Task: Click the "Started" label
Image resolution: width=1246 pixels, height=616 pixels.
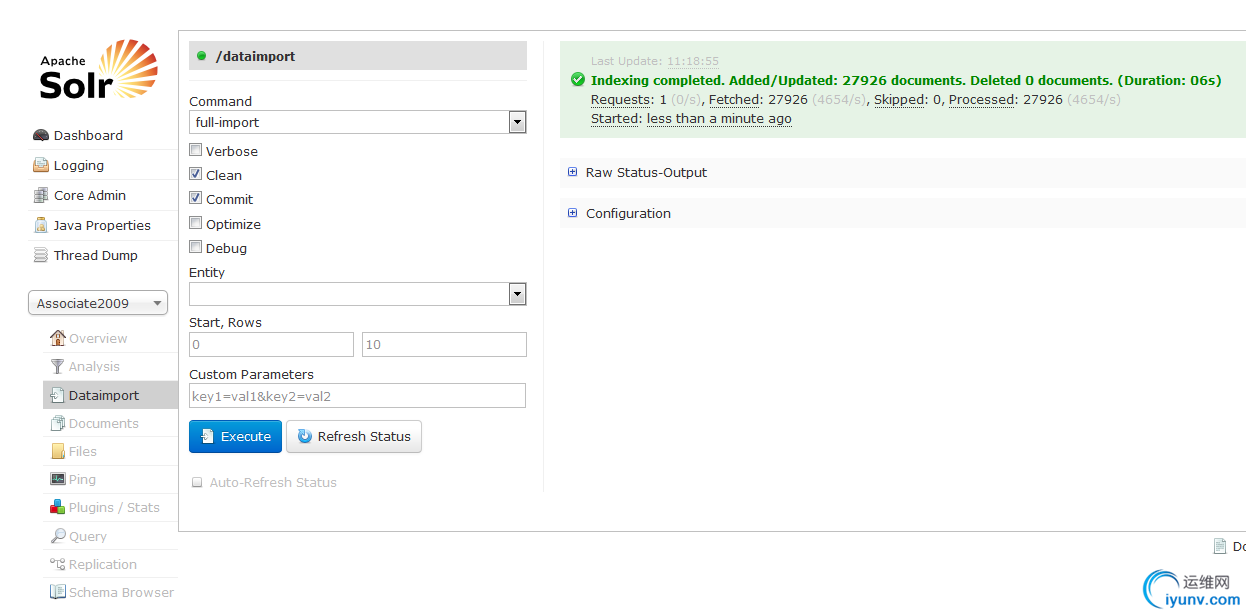Action: [616, 118]
